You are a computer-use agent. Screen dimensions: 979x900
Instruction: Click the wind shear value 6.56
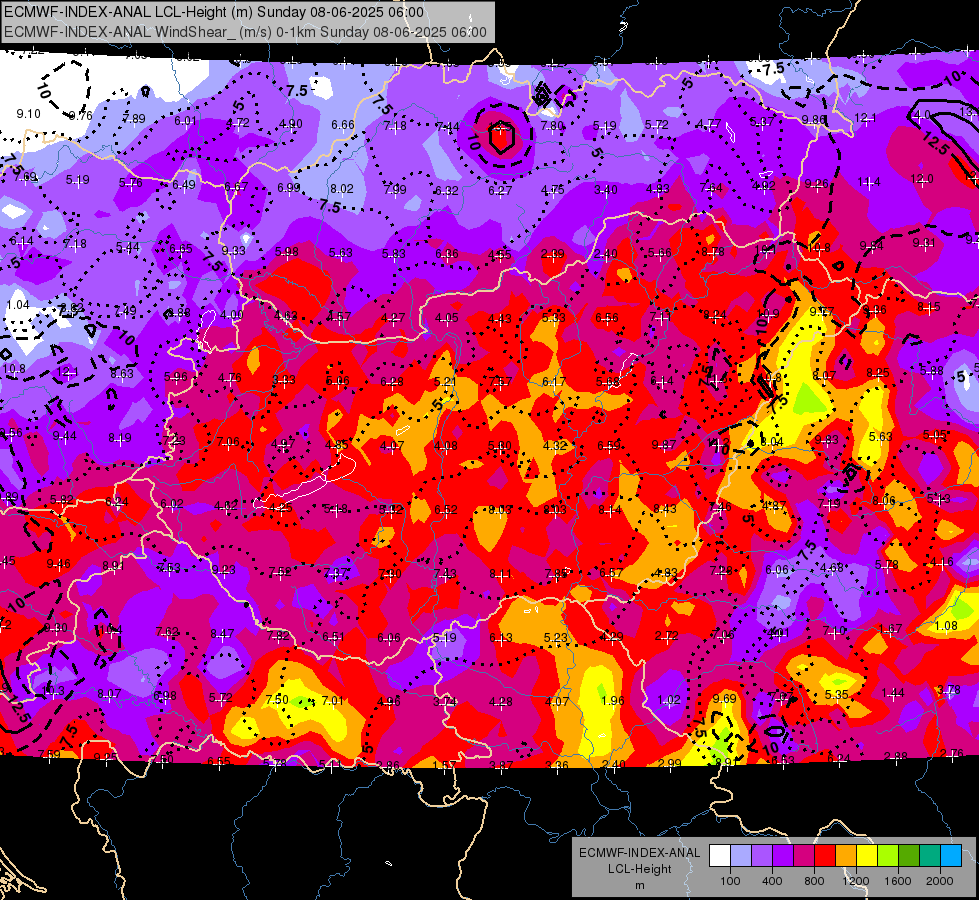[x=607, y=318]
